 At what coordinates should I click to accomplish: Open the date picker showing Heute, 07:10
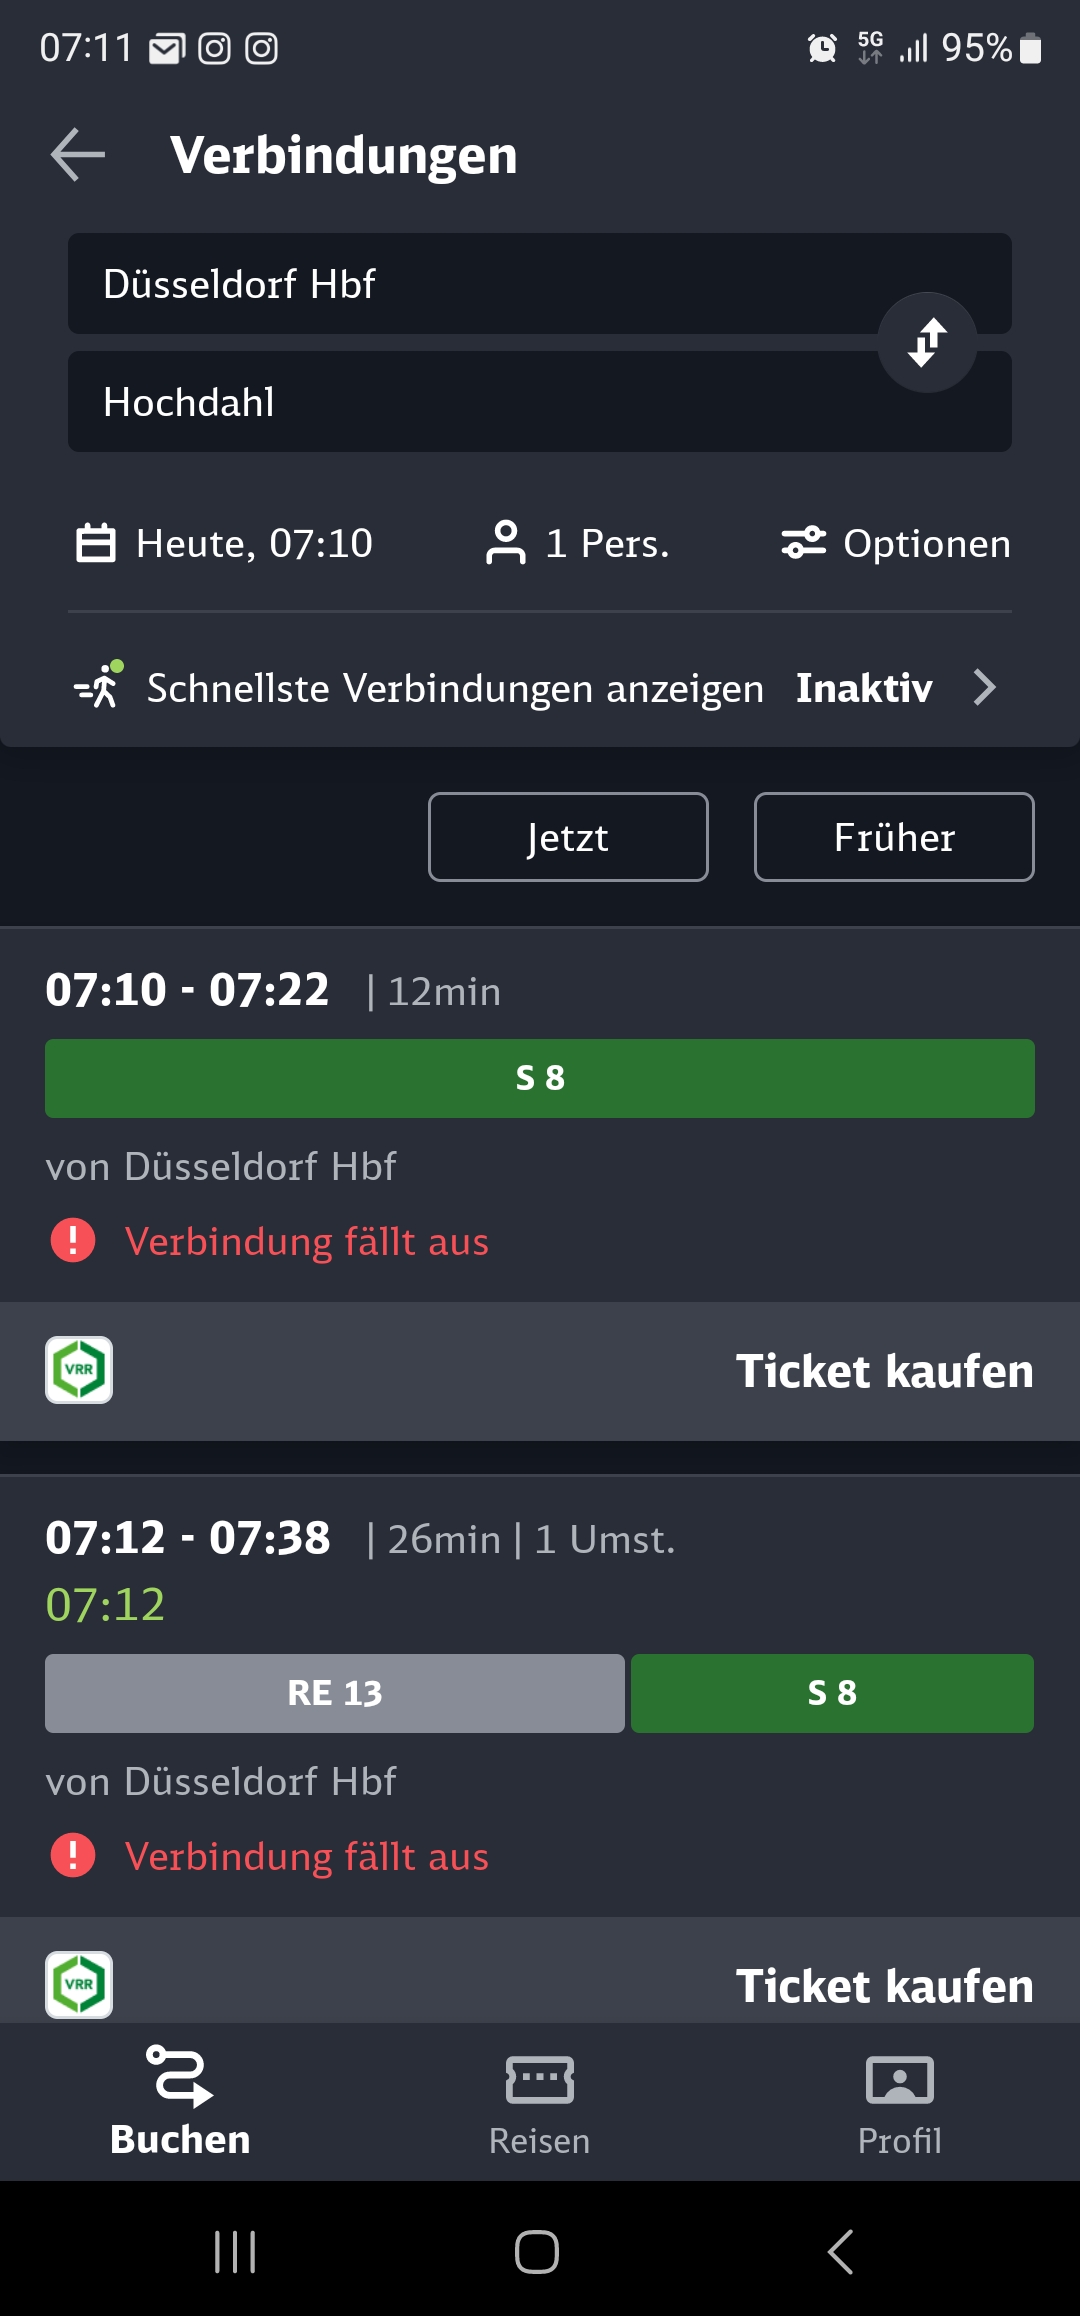pos(225,544)
